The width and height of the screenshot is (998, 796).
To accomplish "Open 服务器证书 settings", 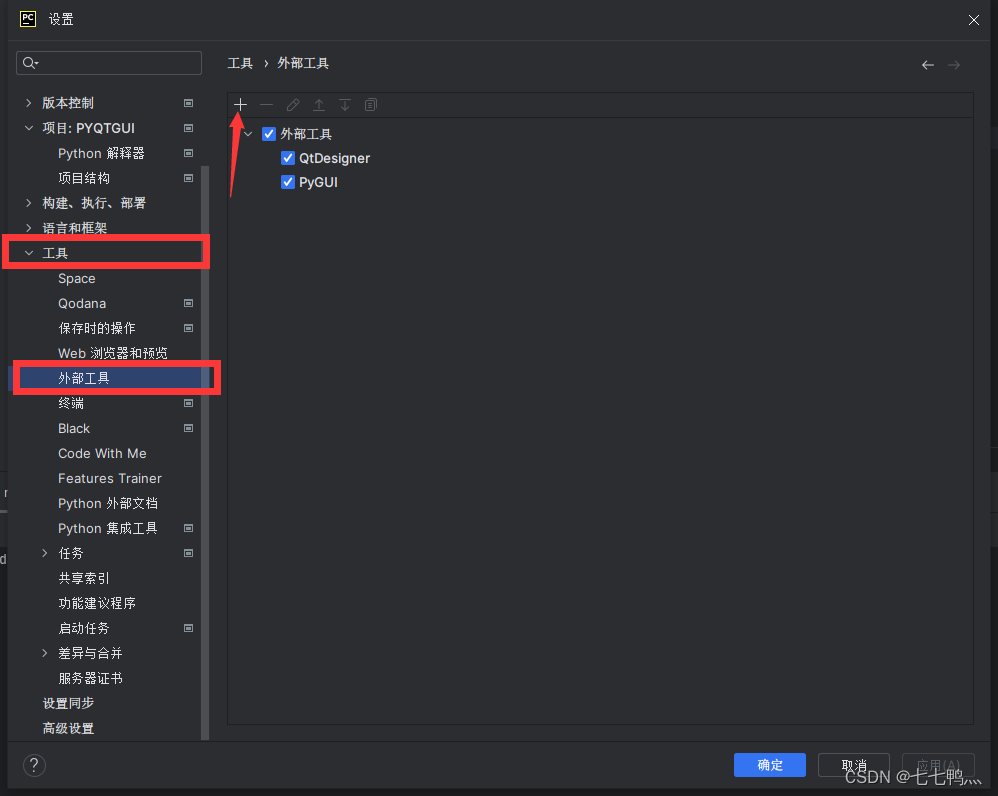I will click(90, 678).
